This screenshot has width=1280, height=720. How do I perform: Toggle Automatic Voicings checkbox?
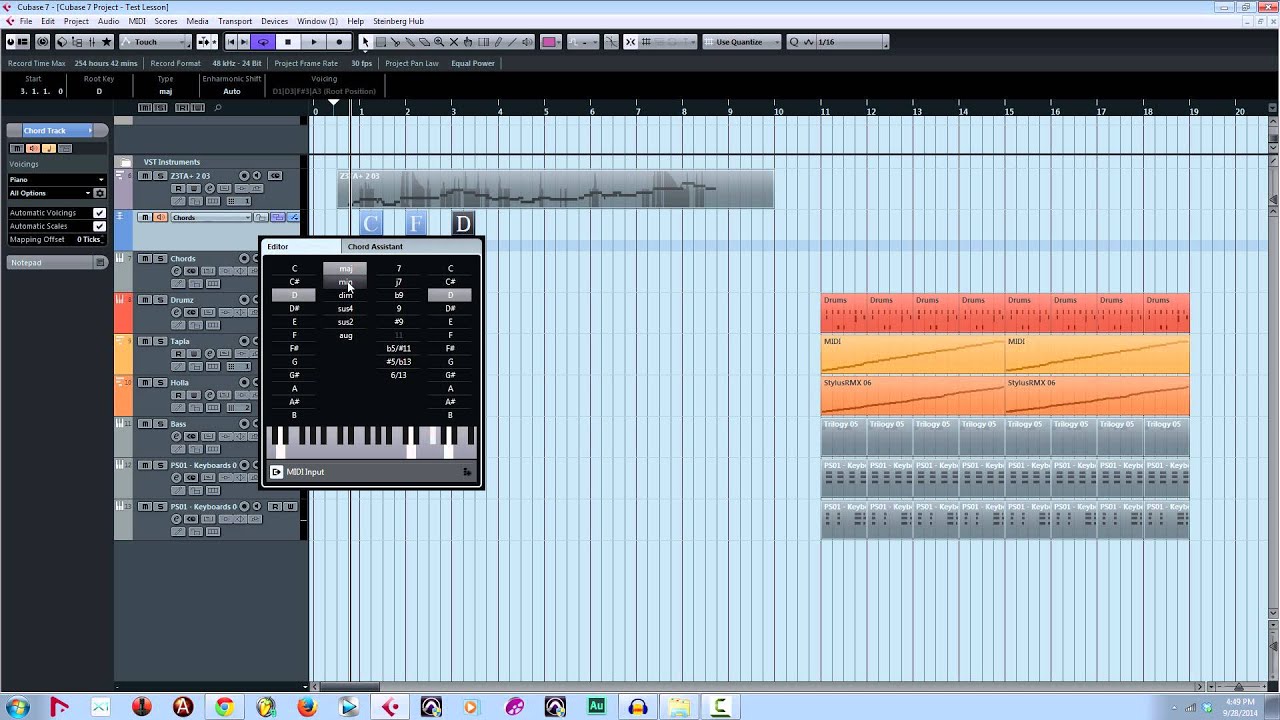99,213
